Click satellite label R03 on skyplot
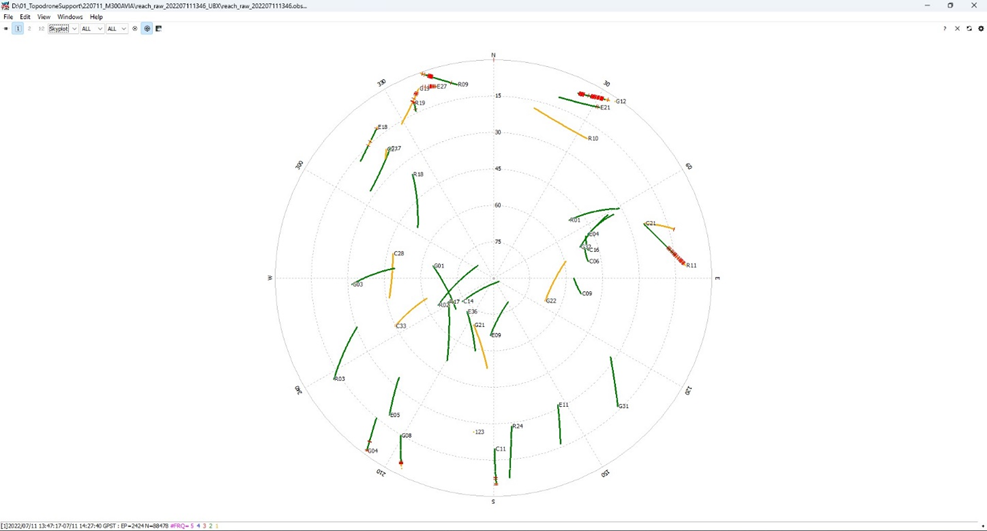Viewport: 987px width, 531px height. pos(340,379)
